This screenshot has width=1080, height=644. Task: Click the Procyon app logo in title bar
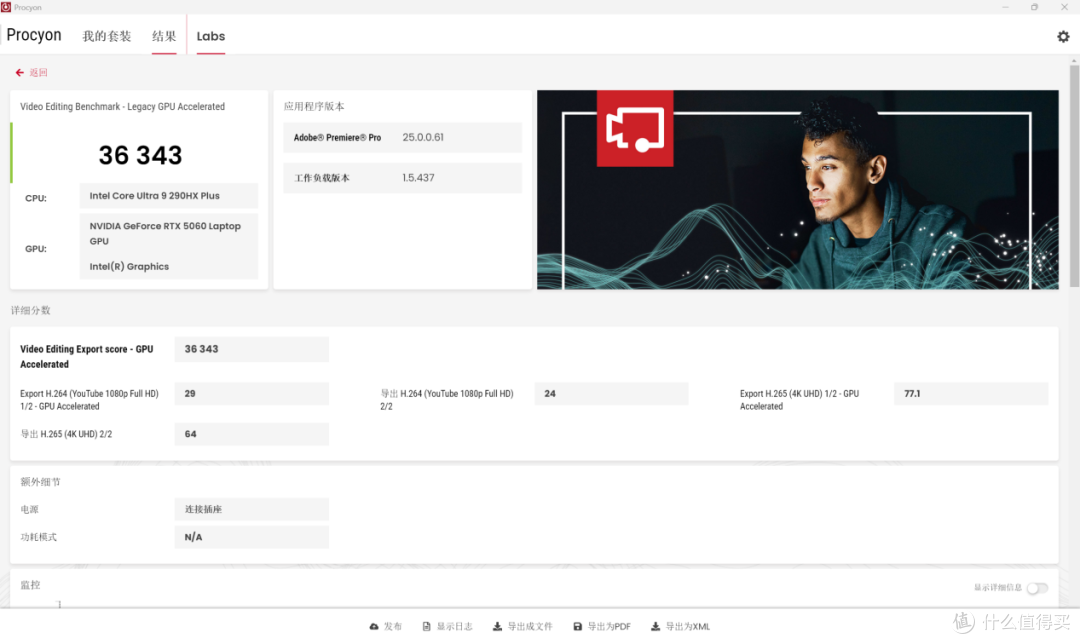coord(6,7)
